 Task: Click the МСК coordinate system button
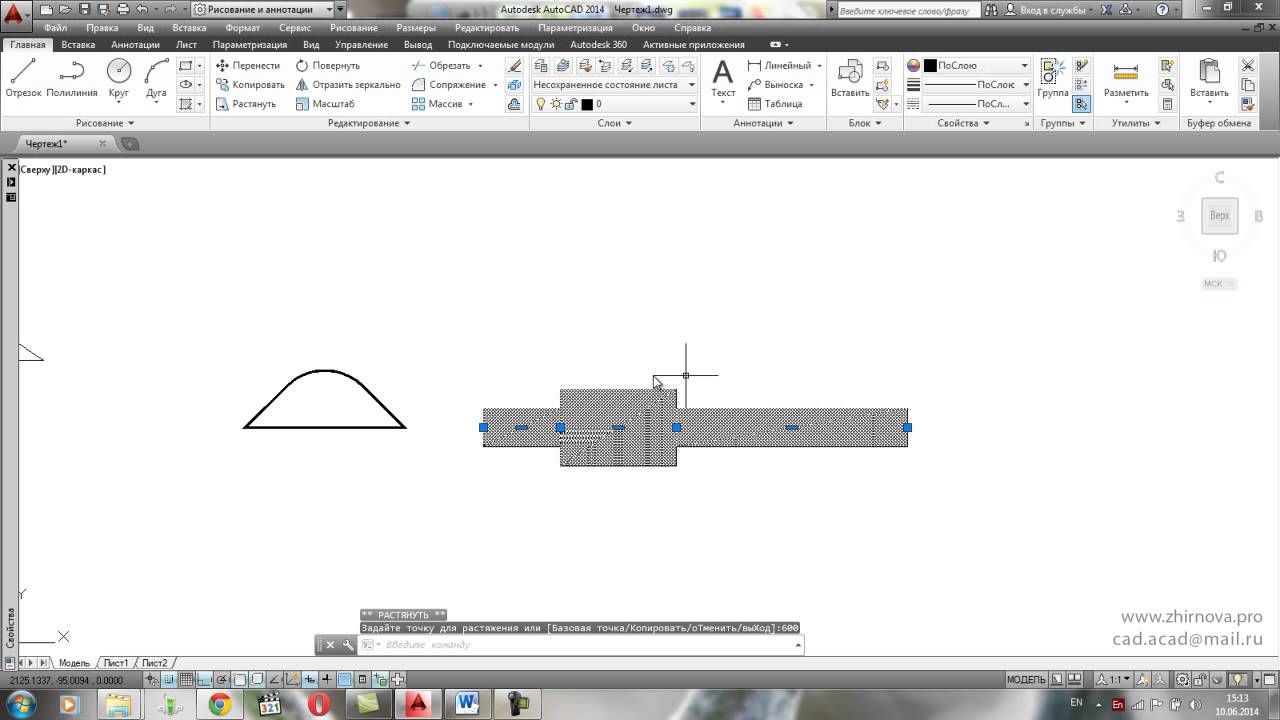coord(1219,284)
